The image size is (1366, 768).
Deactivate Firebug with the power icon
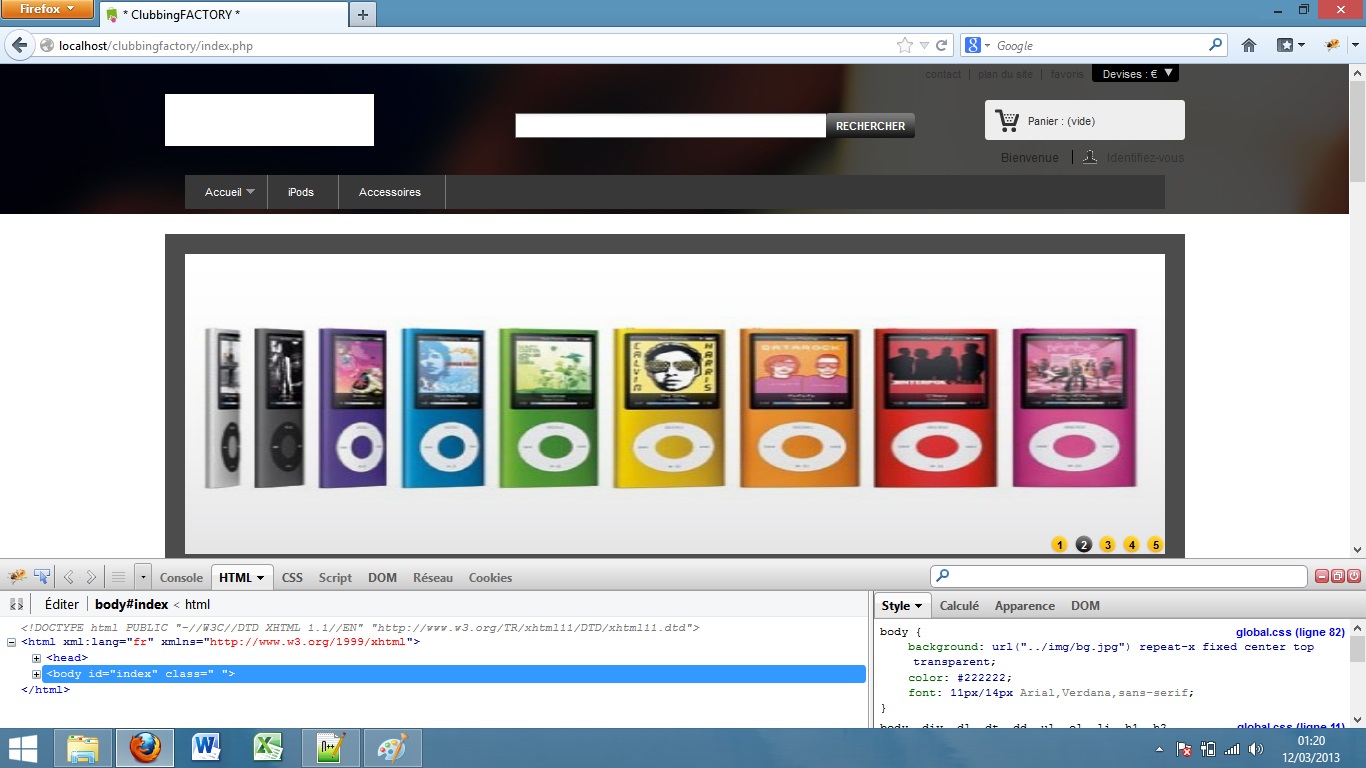coord(1354,576)
